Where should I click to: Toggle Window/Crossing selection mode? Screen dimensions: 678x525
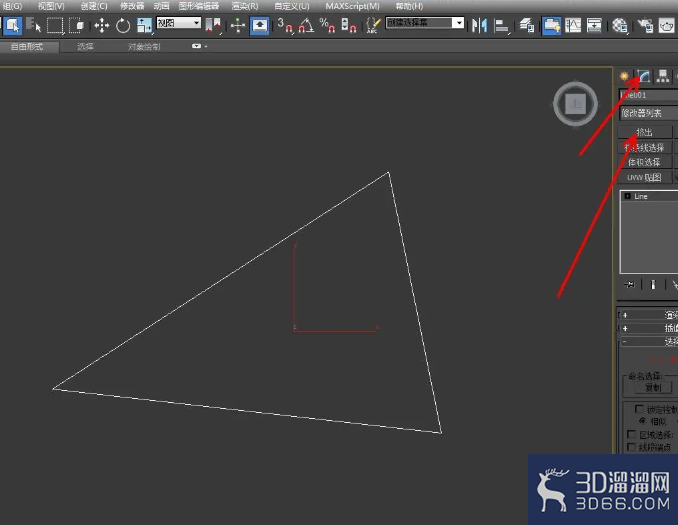[x=77, y=25]
